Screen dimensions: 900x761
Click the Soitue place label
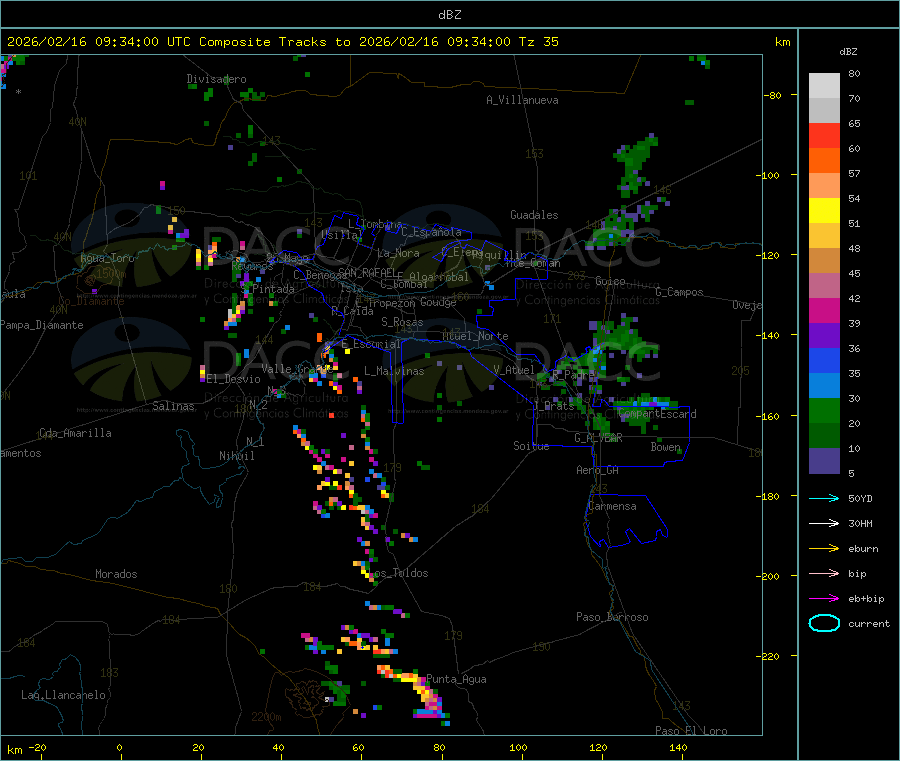pyautogui.click(x=531, y=446)
